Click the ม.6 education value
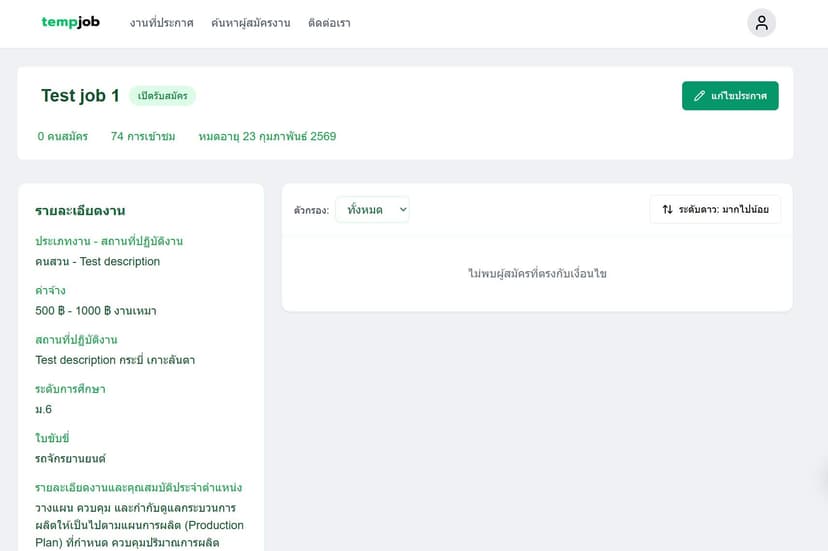The image size is (828, 551). click(43, 409)
